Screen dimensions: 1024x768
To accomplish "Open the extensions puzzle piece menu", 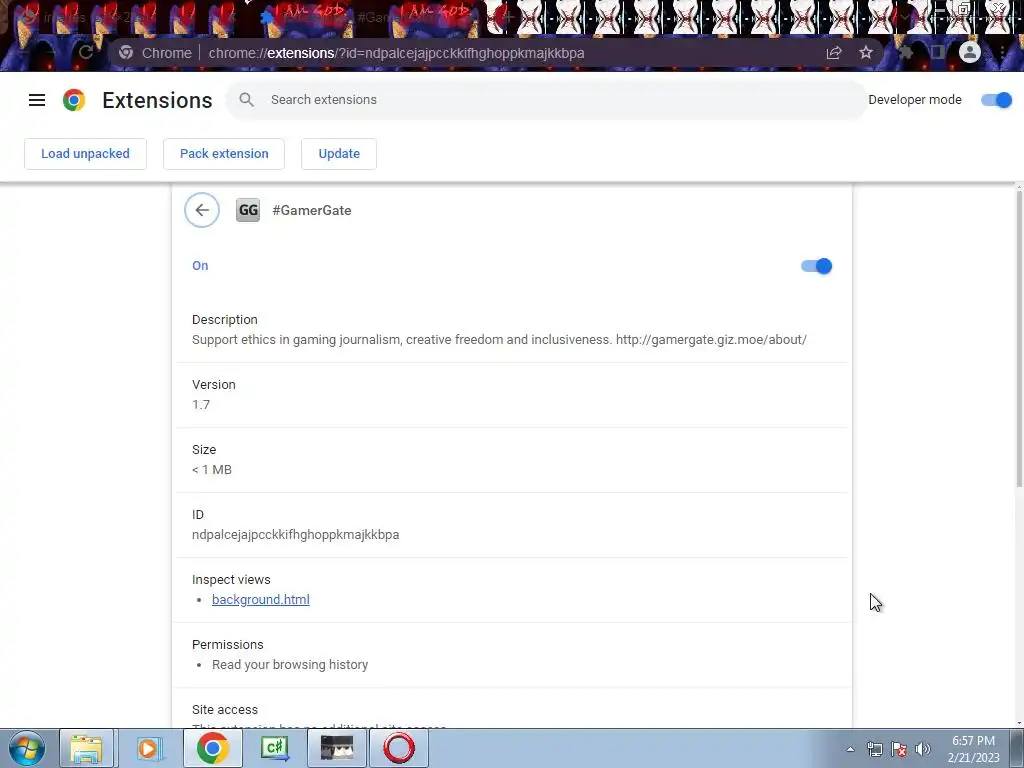I will coord(906,53).
